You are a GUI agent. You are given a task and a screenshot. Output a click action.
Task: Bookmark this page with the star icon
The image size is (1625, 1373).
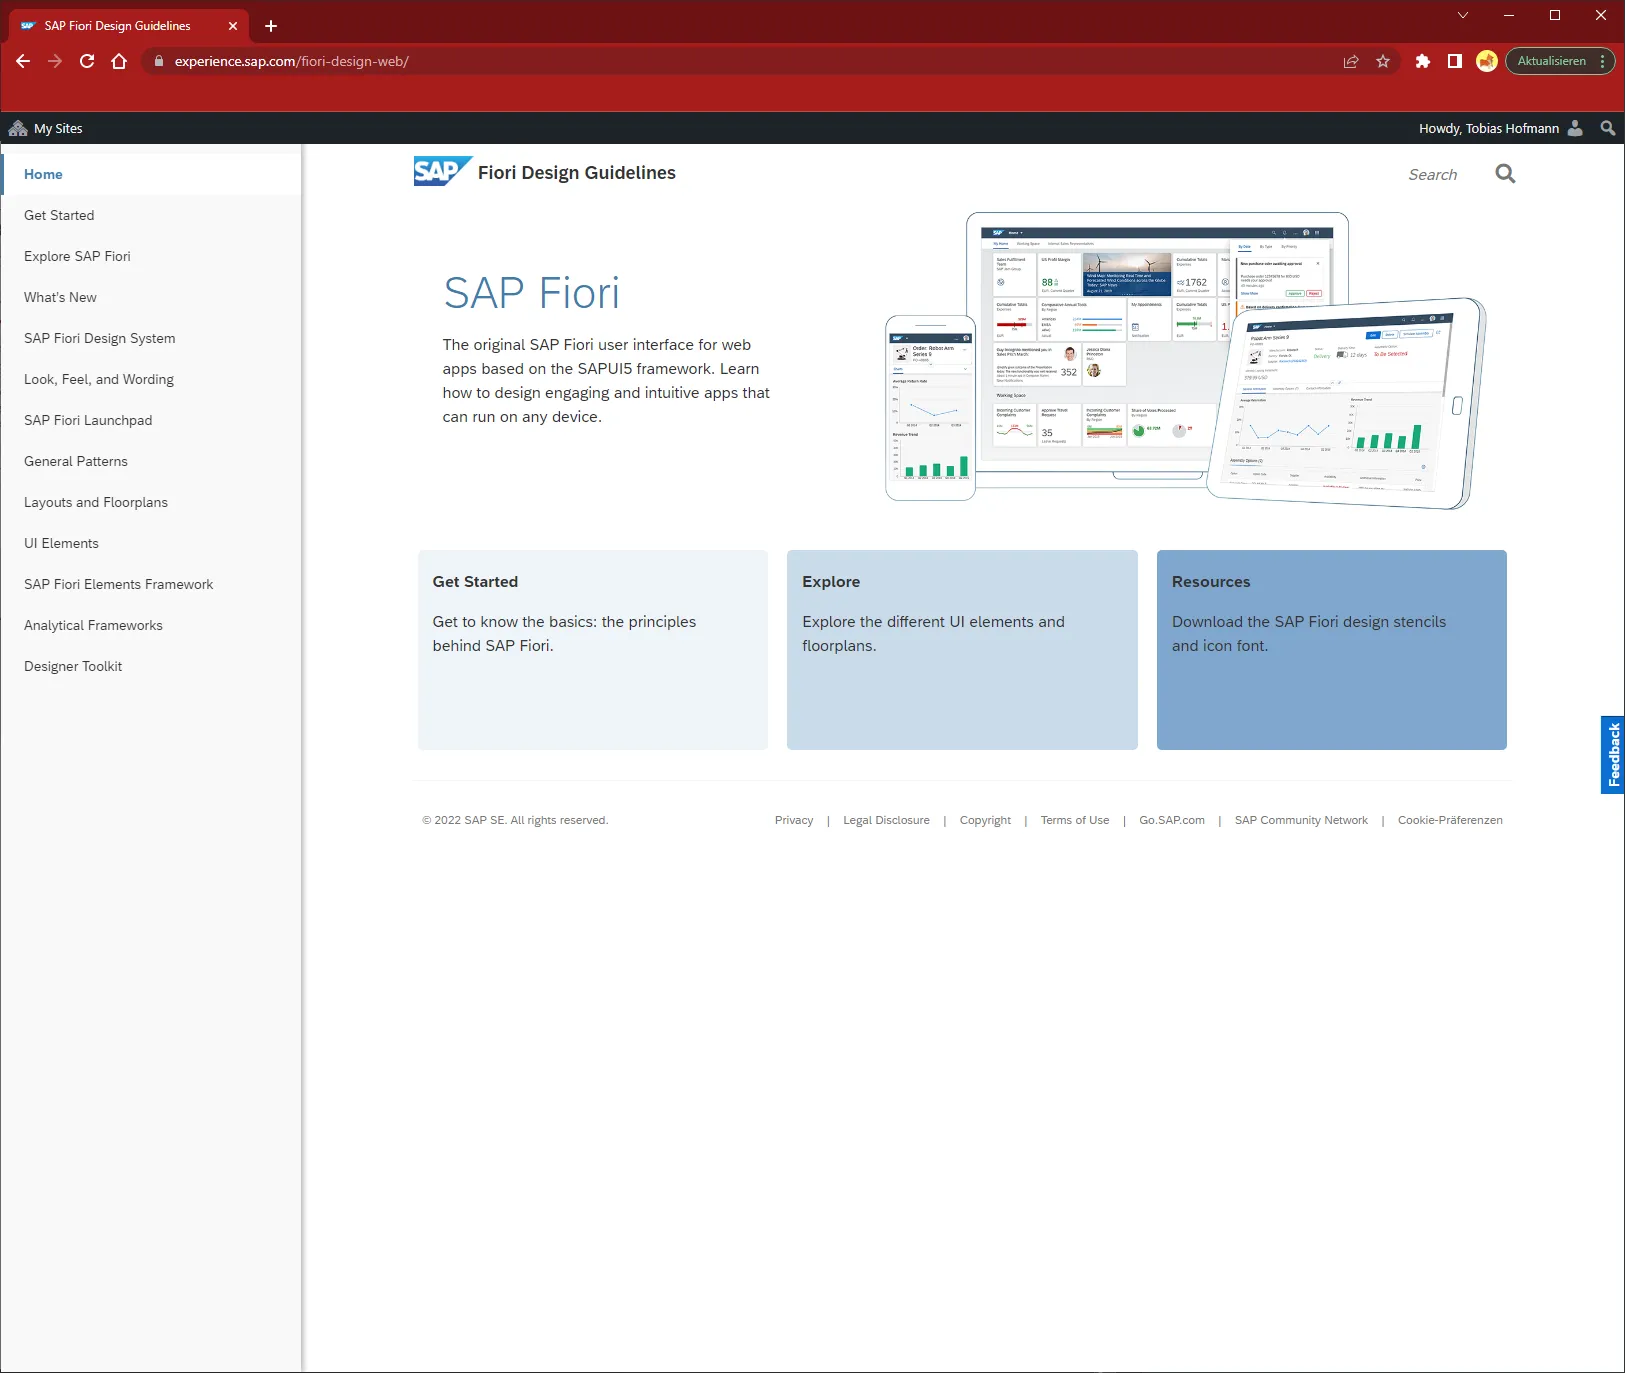pos(1383,61)
